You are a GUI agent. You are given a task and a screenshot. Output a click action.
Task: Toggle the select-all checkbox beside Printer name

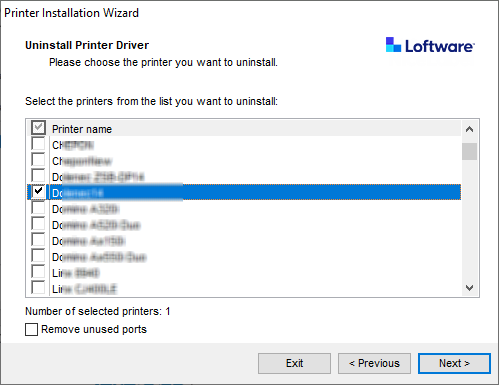[38, 127]
